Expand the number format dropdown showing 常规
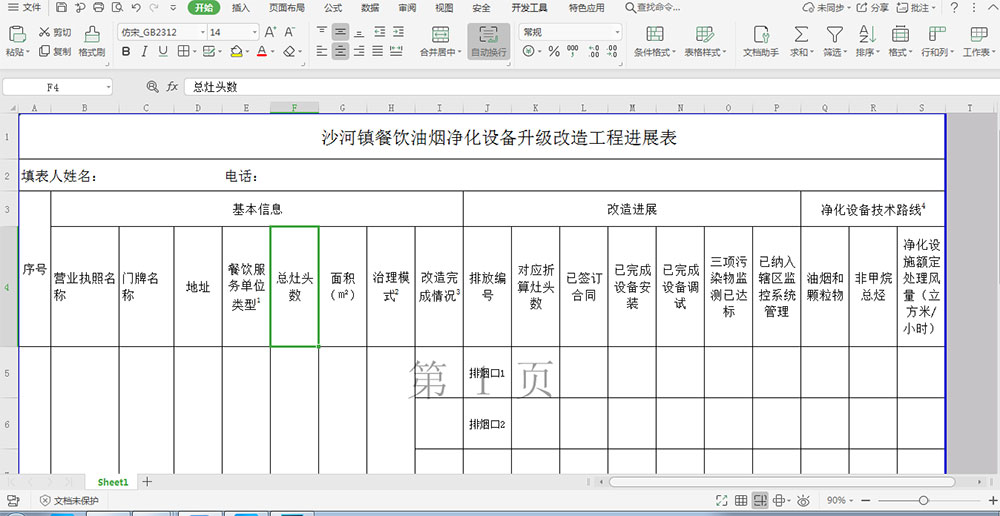The image size is (1000, 516). [x=616, y=32]
